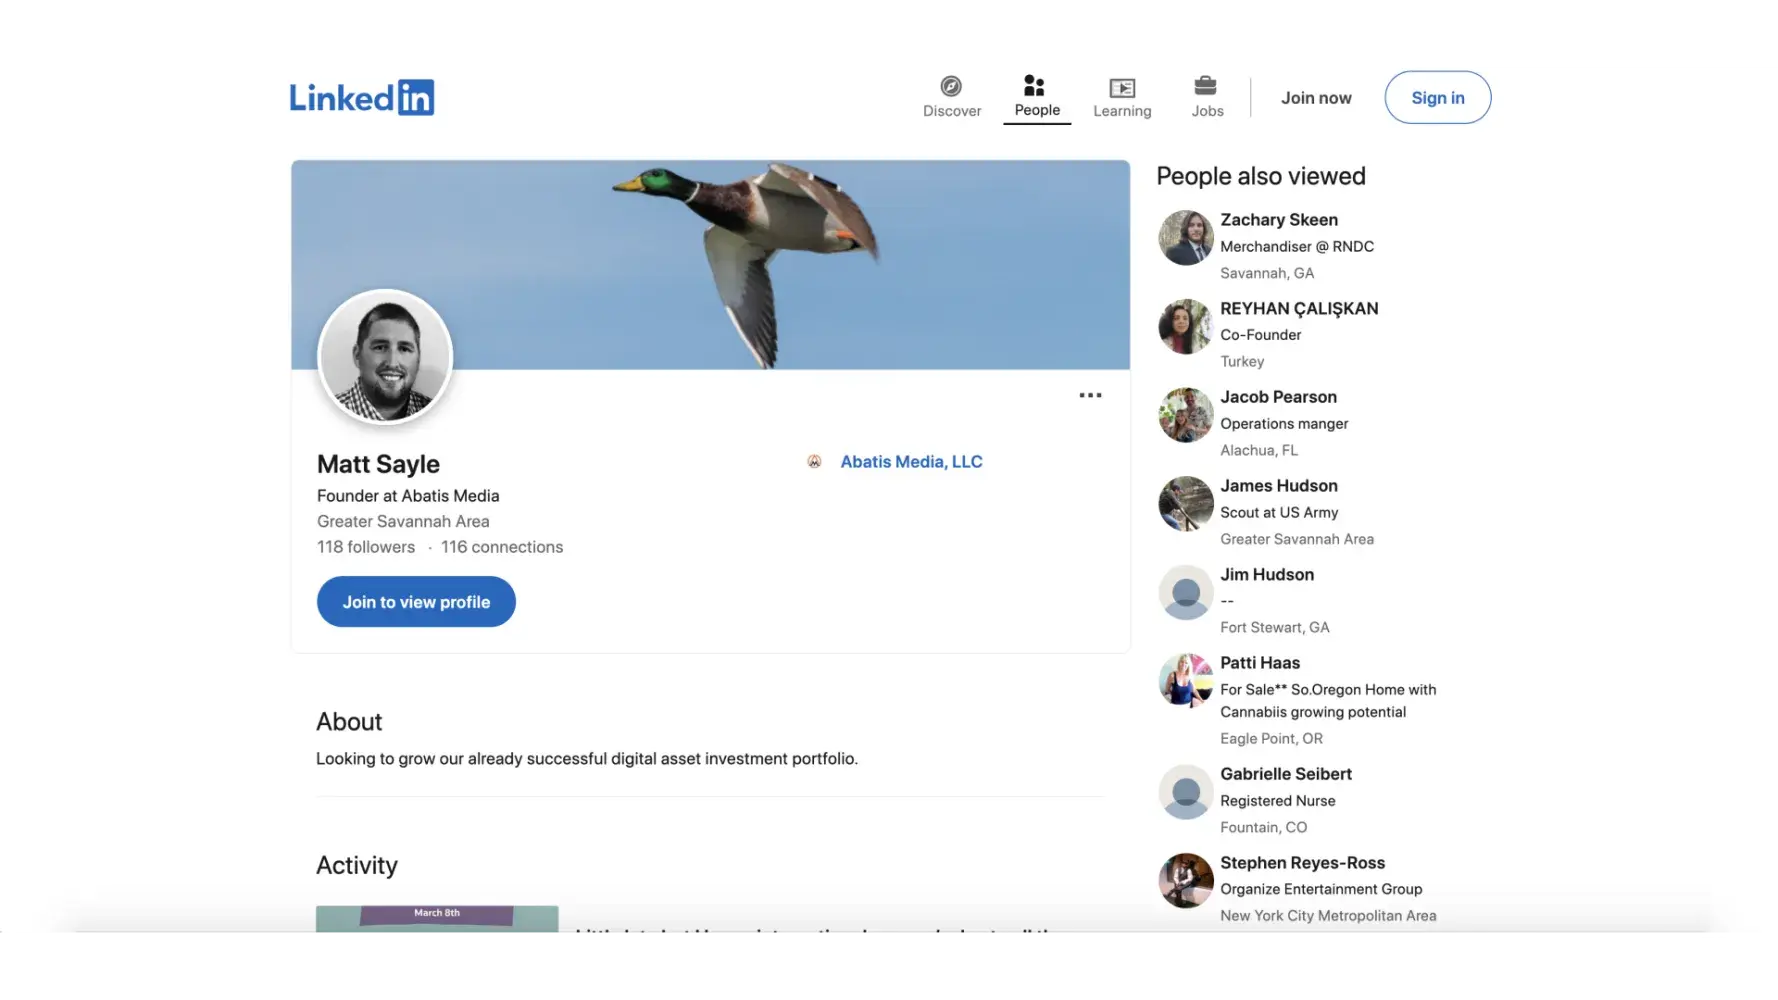Select the People nav icon
Viewport: 1778px width, 1000px height.
tap(1035, 86)
